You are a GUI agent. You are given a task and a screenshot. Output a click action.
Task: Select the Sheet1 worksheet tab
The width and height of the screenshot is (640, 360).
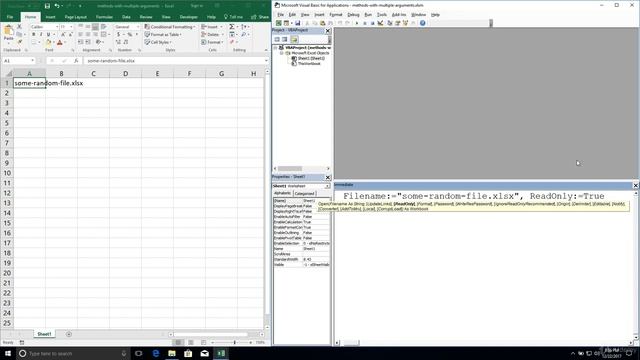44,334
